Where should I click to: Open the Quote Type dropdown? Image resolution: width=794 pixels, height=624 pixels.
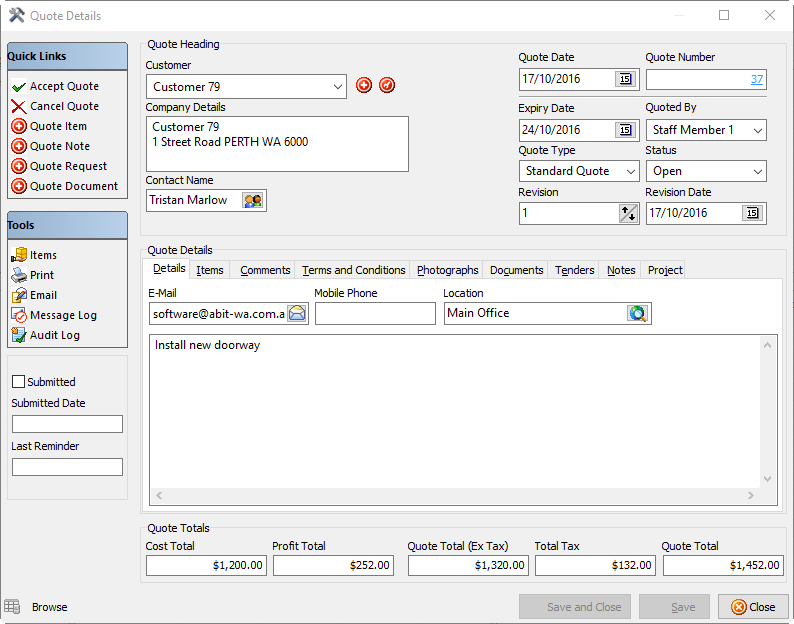(629, 172)
